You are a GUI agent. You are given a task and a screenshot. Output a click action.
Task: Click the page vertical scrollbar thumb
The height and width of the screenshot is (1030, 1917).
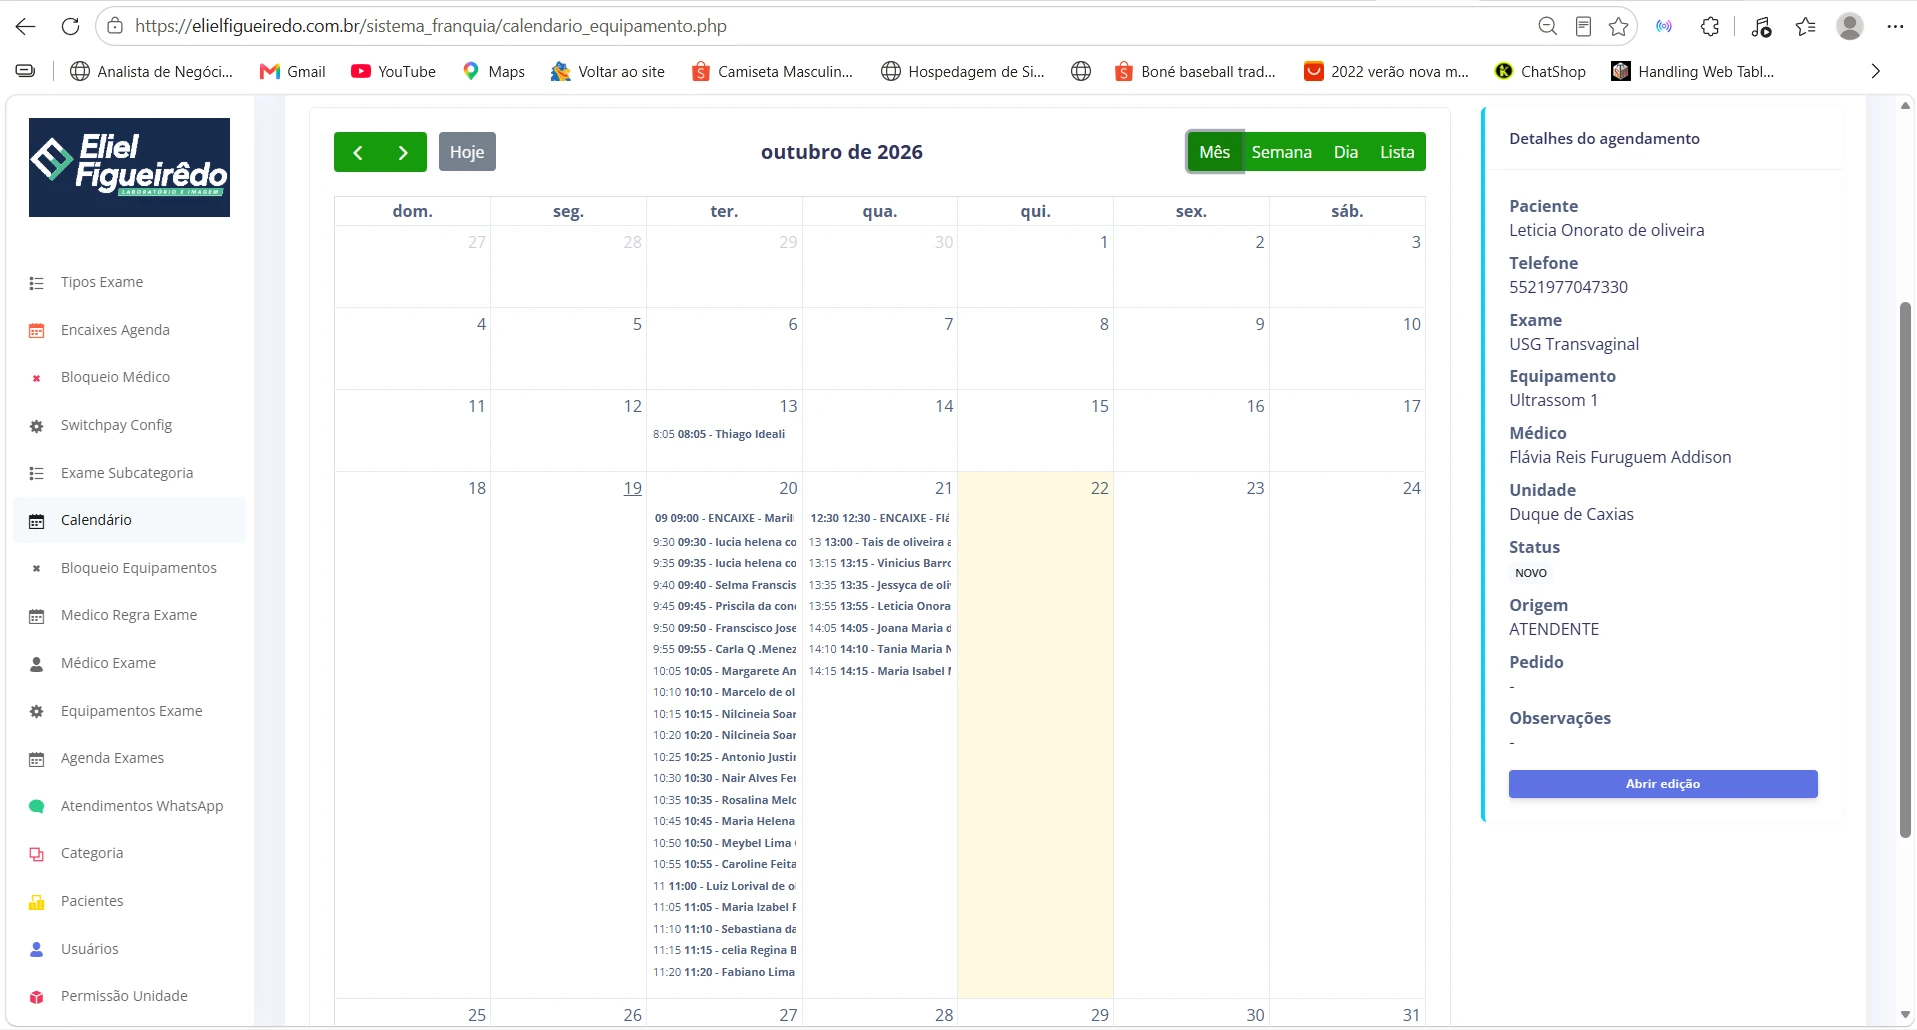(1905, 570)
